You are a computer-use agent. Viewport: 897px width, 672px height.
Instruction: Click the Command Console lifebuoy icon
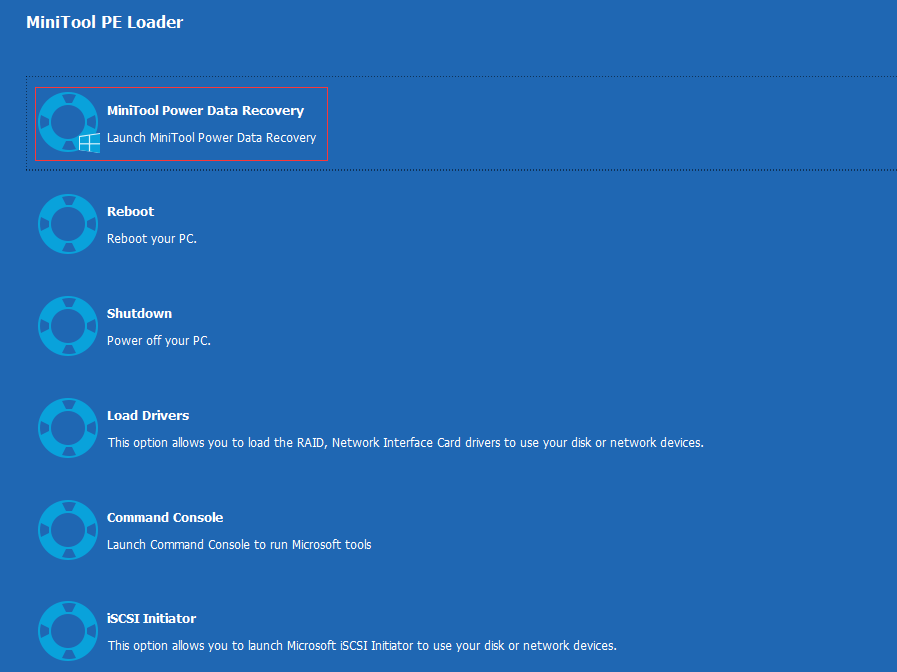[x=68, y=530]
